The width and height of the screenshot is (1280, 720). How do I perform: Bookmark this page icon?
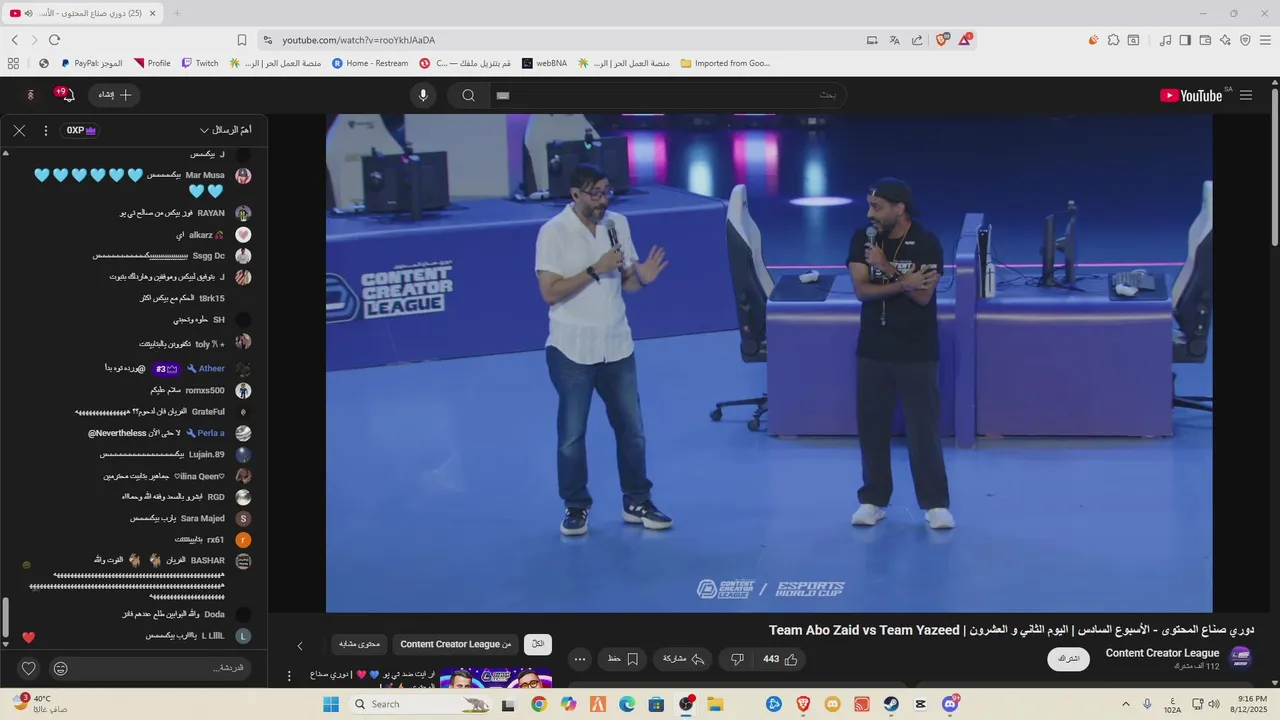pos(242,40)
